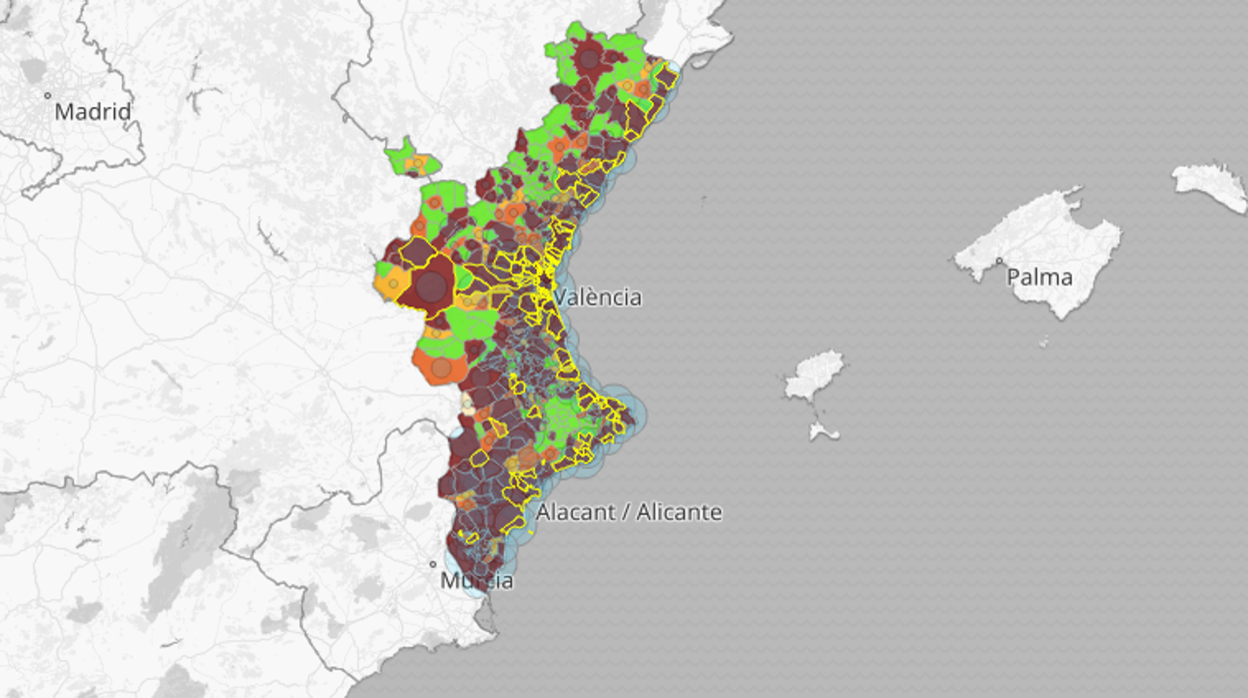This screenshot has width=1248, height=698.
Task: Click the Murcia city dot marker
Action: coord(433,564)
